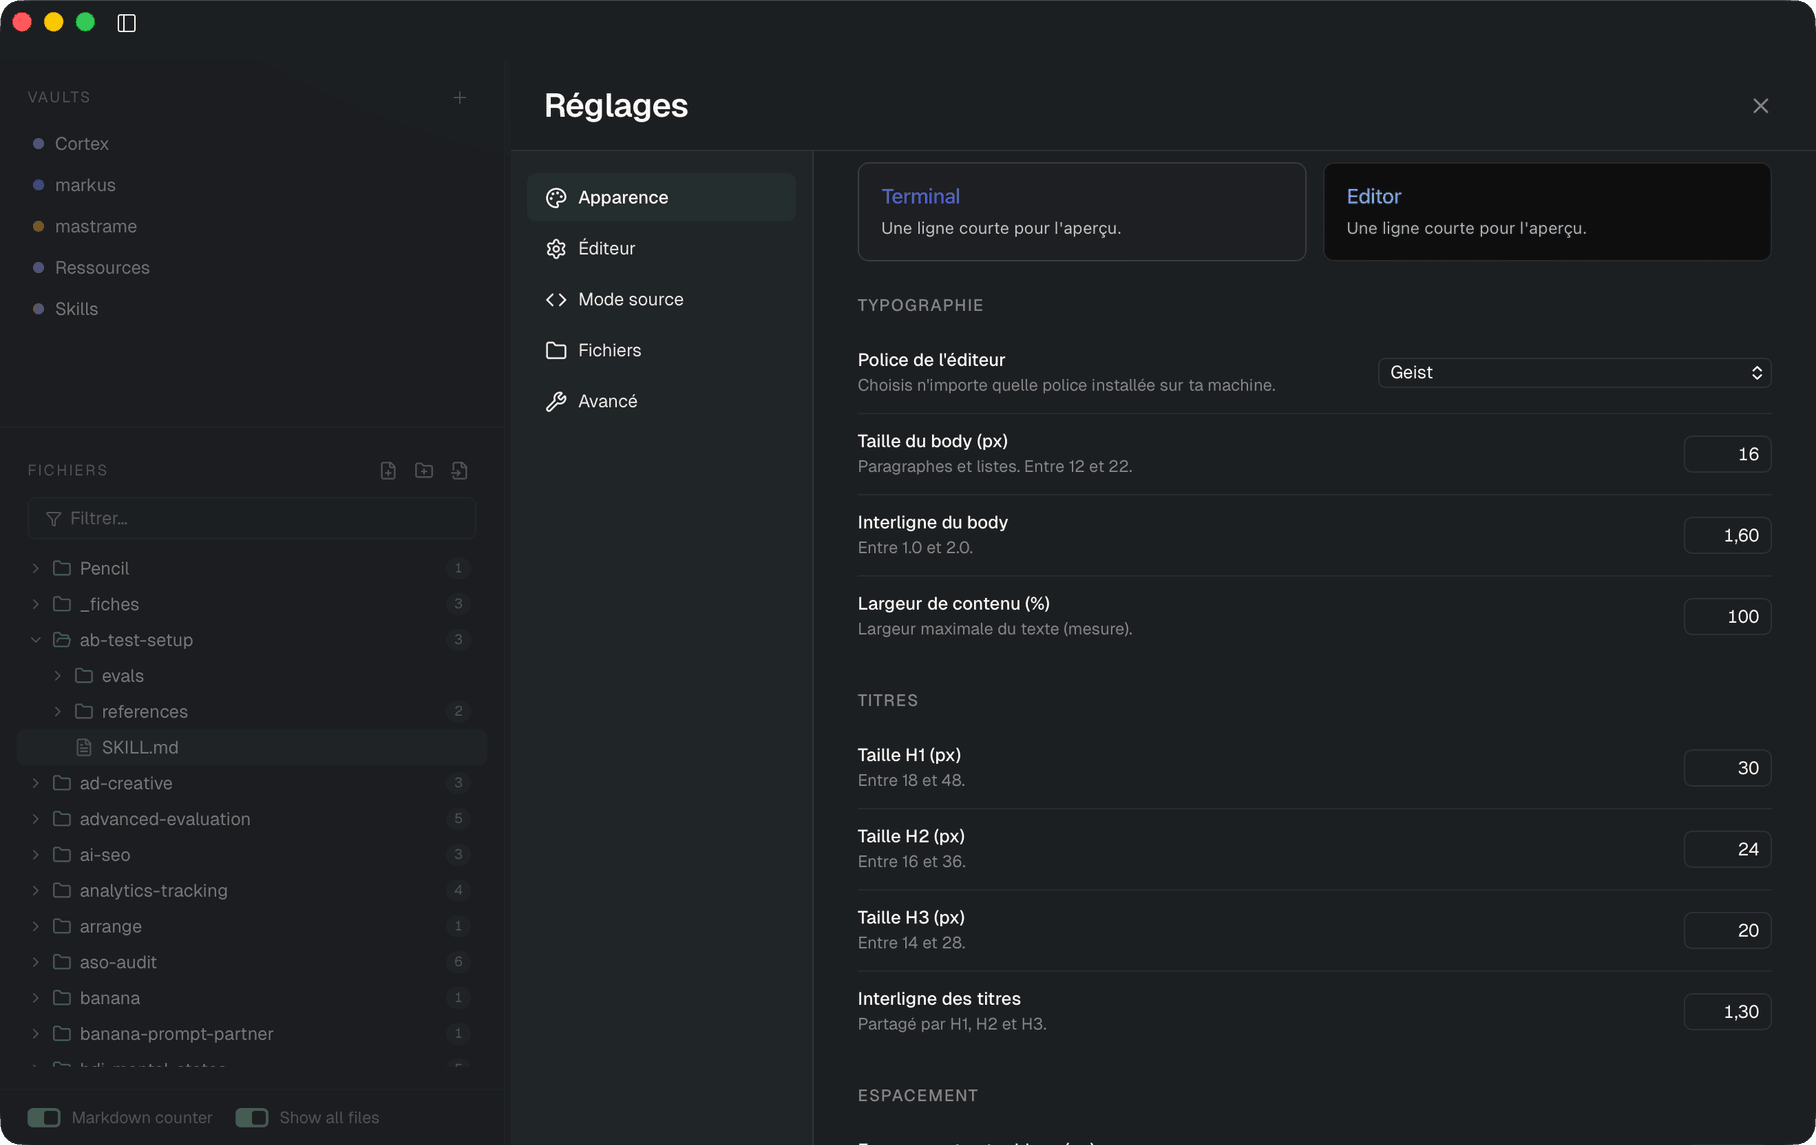Select the Terminal theme preview card

(x=1081, y=212)
